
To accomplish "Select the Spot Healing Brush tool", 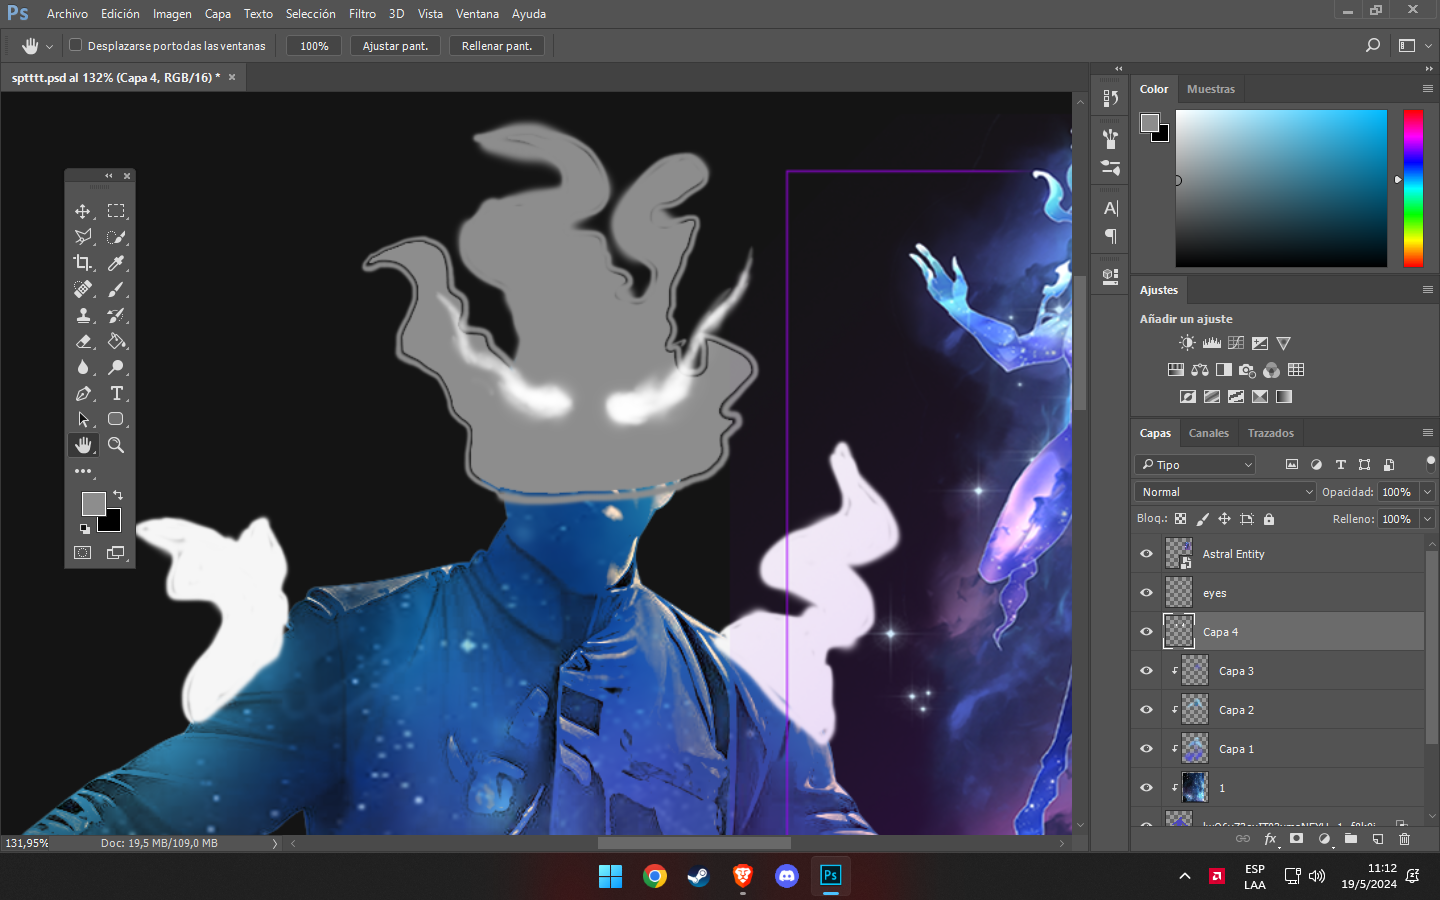I will pyautogui.click(x=83, y=289).
